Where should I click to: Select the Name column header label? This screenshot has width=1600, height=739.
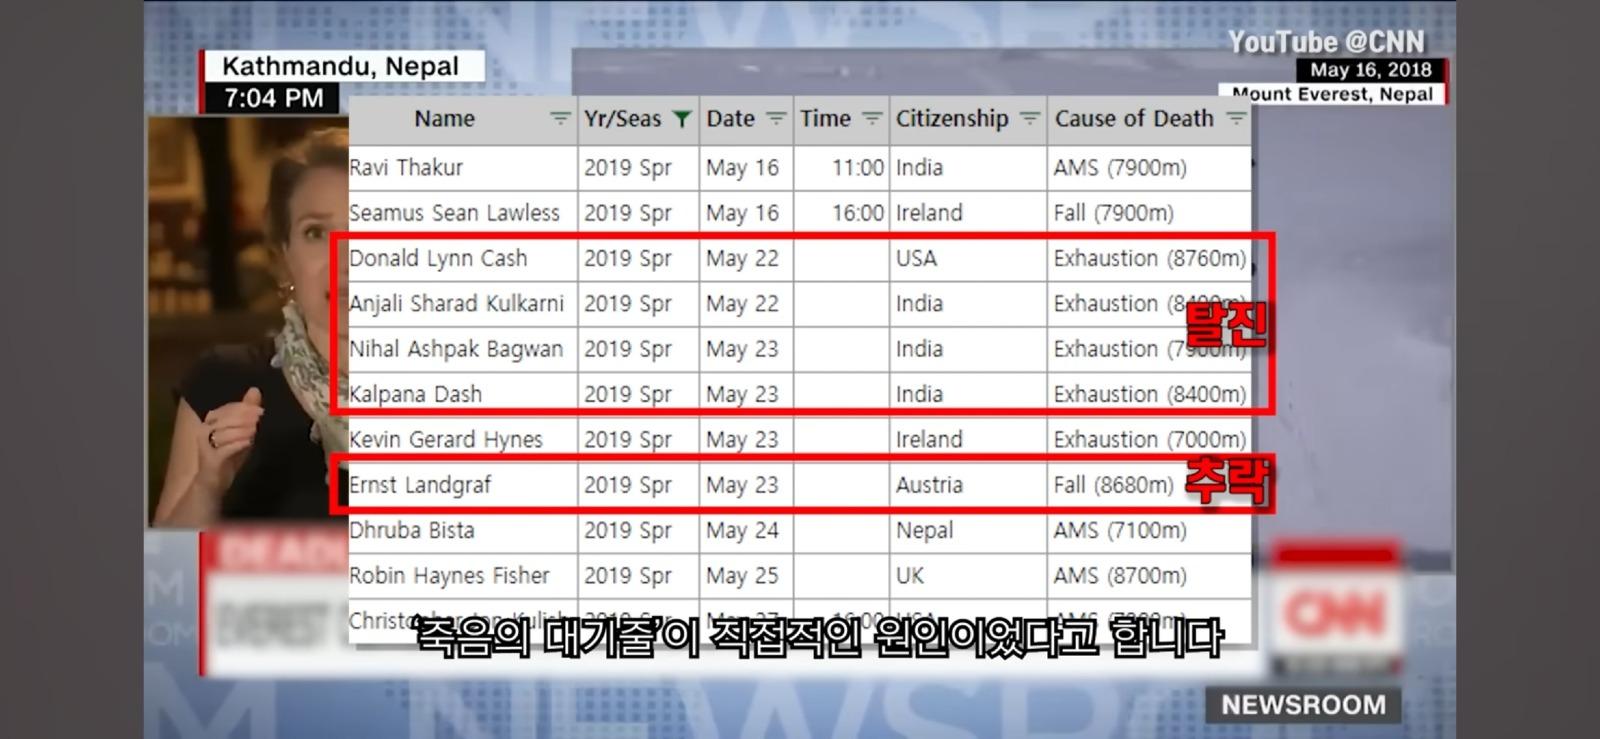tap(445, 119)
